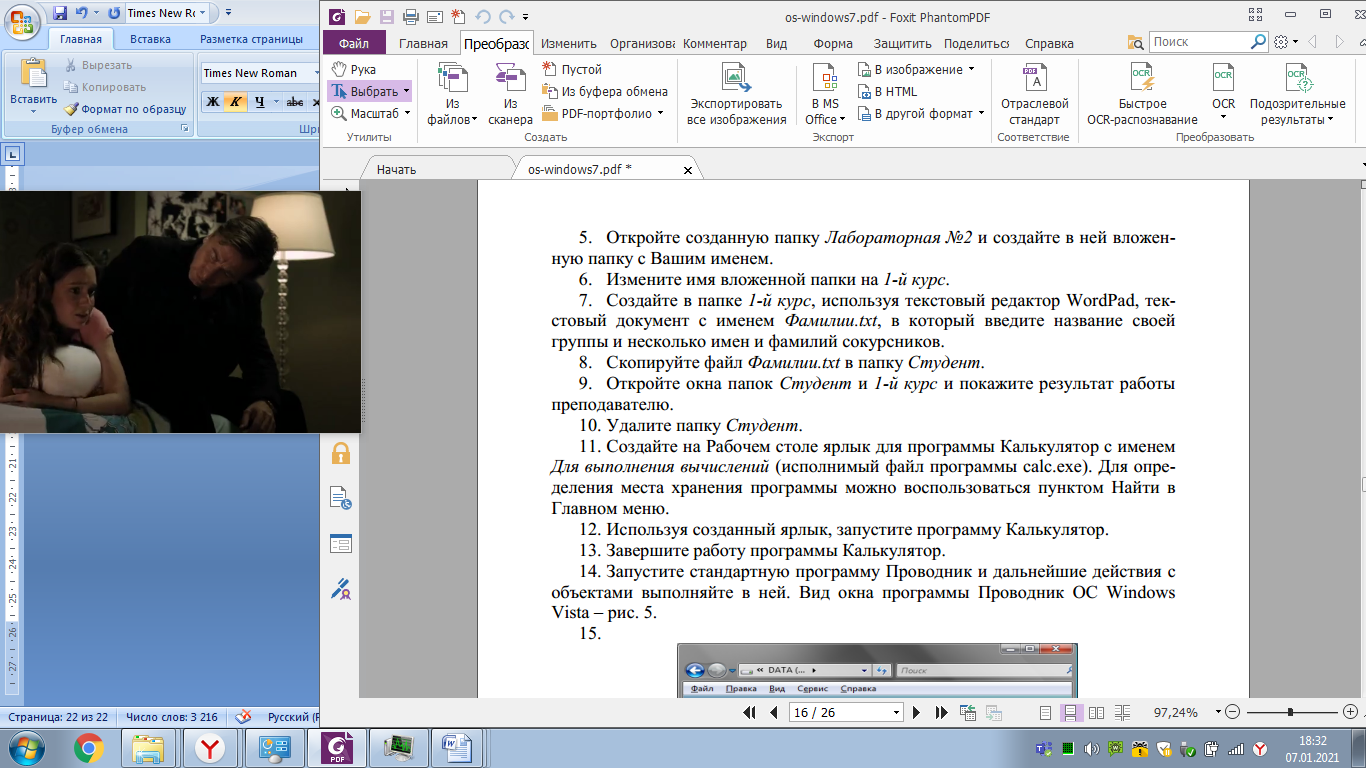Switch to single page view
This screenshot has height=768, width=1366.
click(1046, 713)
